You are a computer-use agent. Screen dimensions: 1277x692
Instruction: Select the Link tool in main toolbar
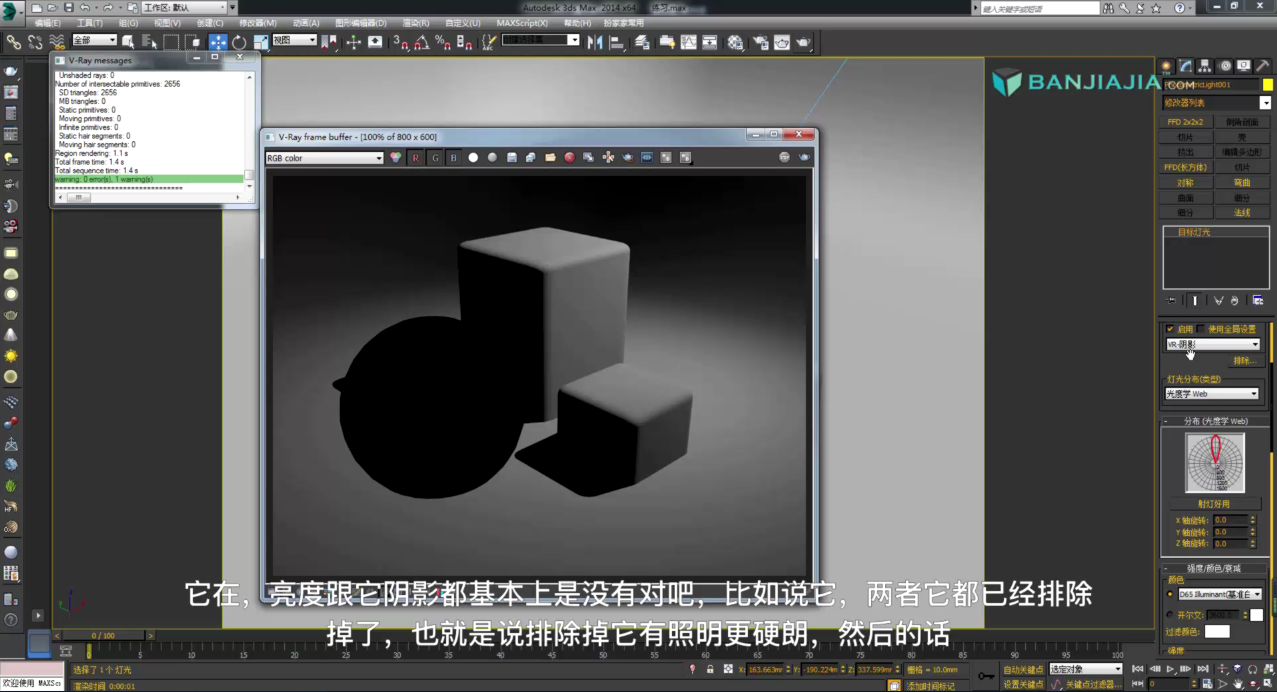(13, 42)
